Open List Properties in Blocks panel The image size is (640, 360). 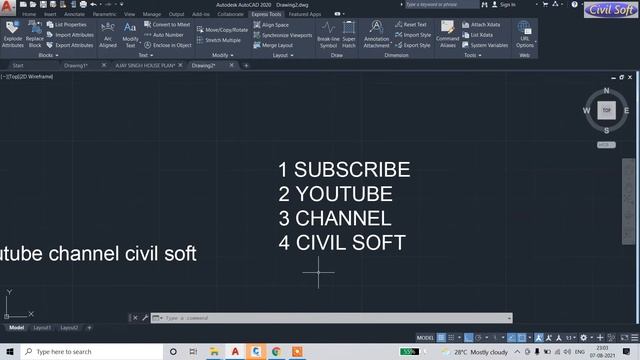[67, 24]
